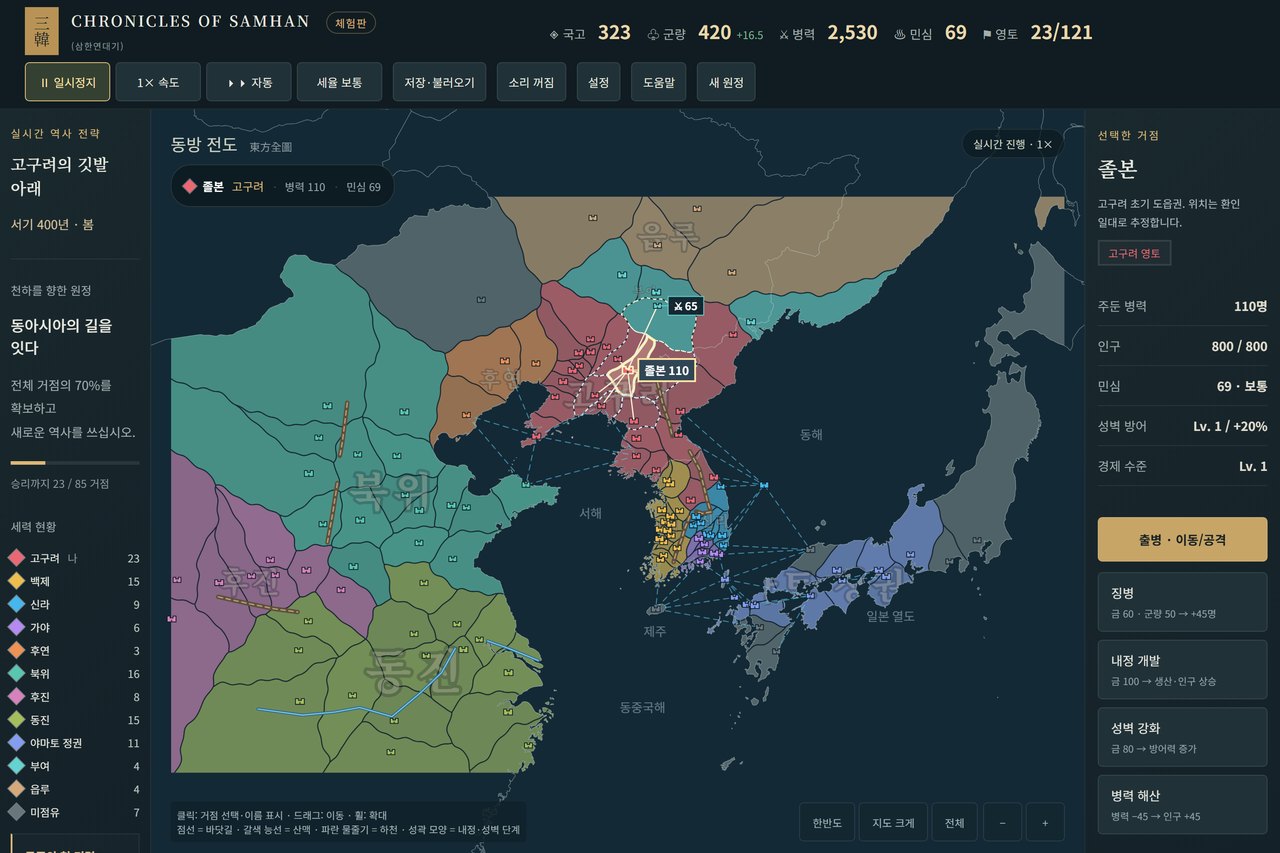Image resolution: width=1280 pixels, height=853 pixels.
Task: Click the 승리까지 23 / 85 progress bar
Action: (x=75, y=463)
